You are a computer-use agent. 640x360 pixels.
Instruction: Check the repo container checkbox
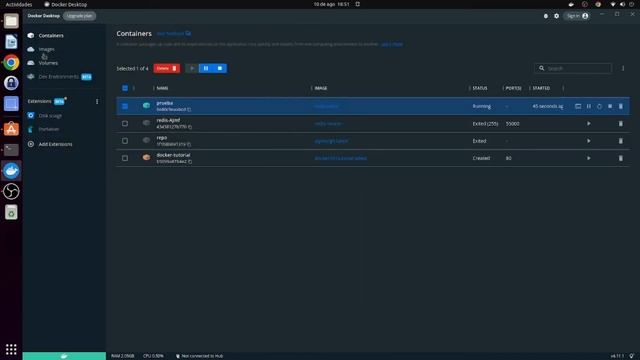[125, 141]
